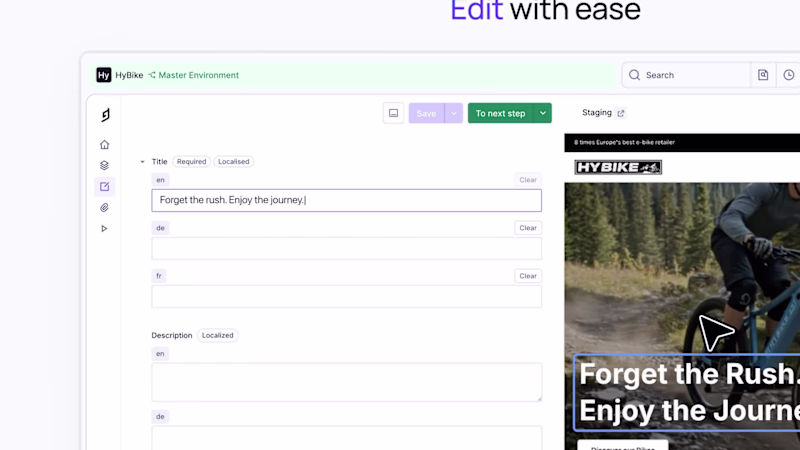Image resolution: width=800 pixels, height=450 pixels.
Task: Click the Localised tag on Title
Action: pyautogui.click(x=234, y=162)
